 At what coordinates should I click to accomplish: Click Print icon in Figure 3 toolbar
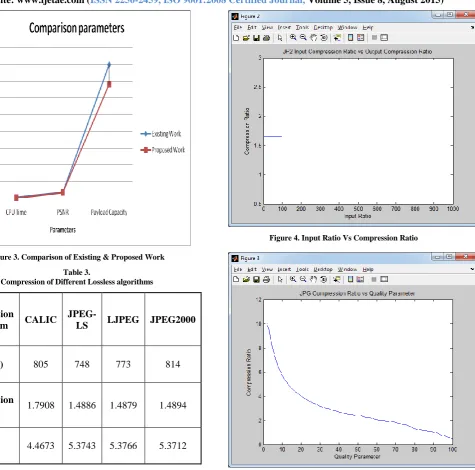click(x=266, y=279)
